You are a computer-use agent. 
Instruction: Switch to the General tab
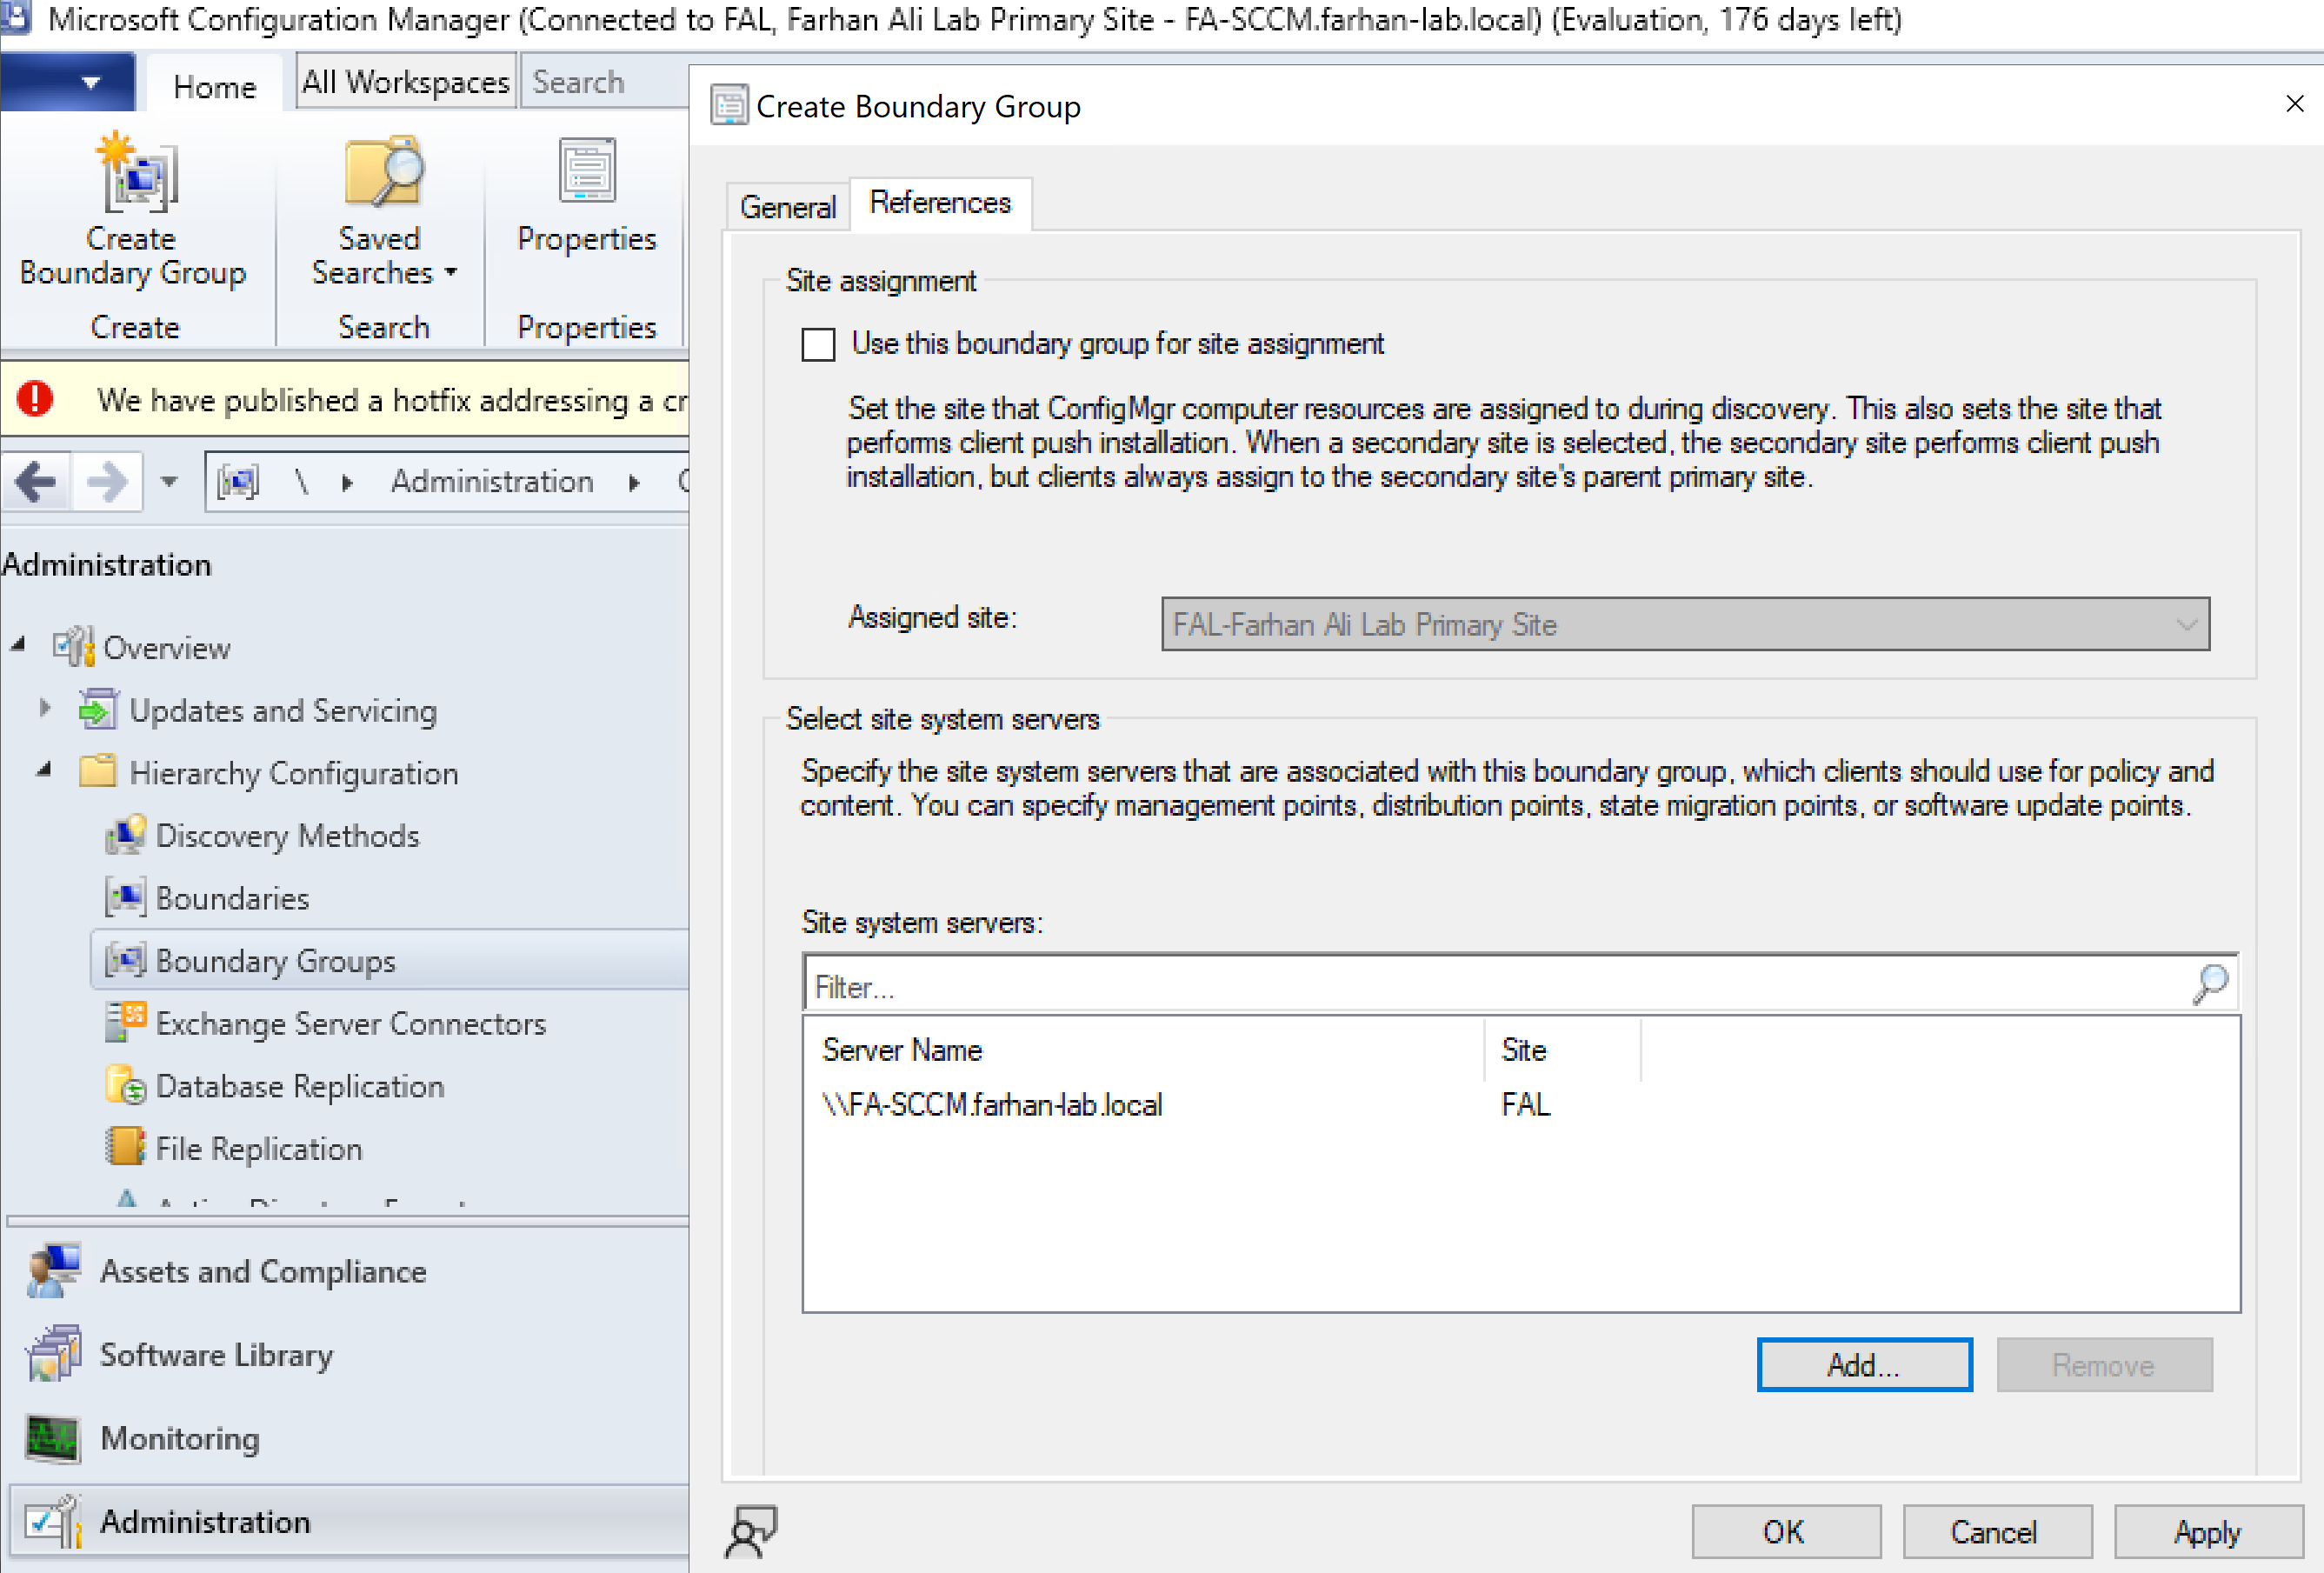pyautogui.click(x=787, y=207)
